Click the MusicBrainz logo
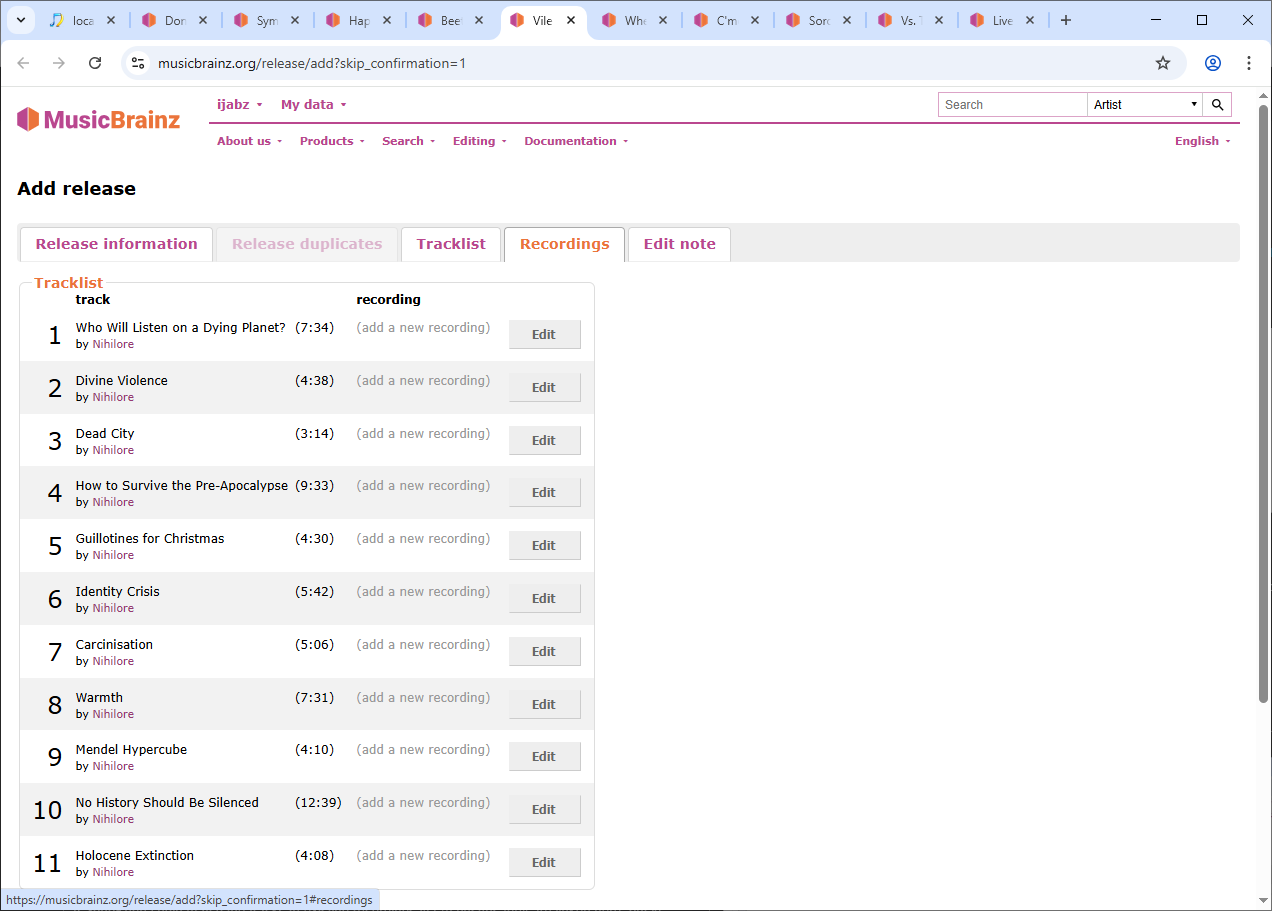The width and height of the screenshot is (1272, 911). coord(98,120)
